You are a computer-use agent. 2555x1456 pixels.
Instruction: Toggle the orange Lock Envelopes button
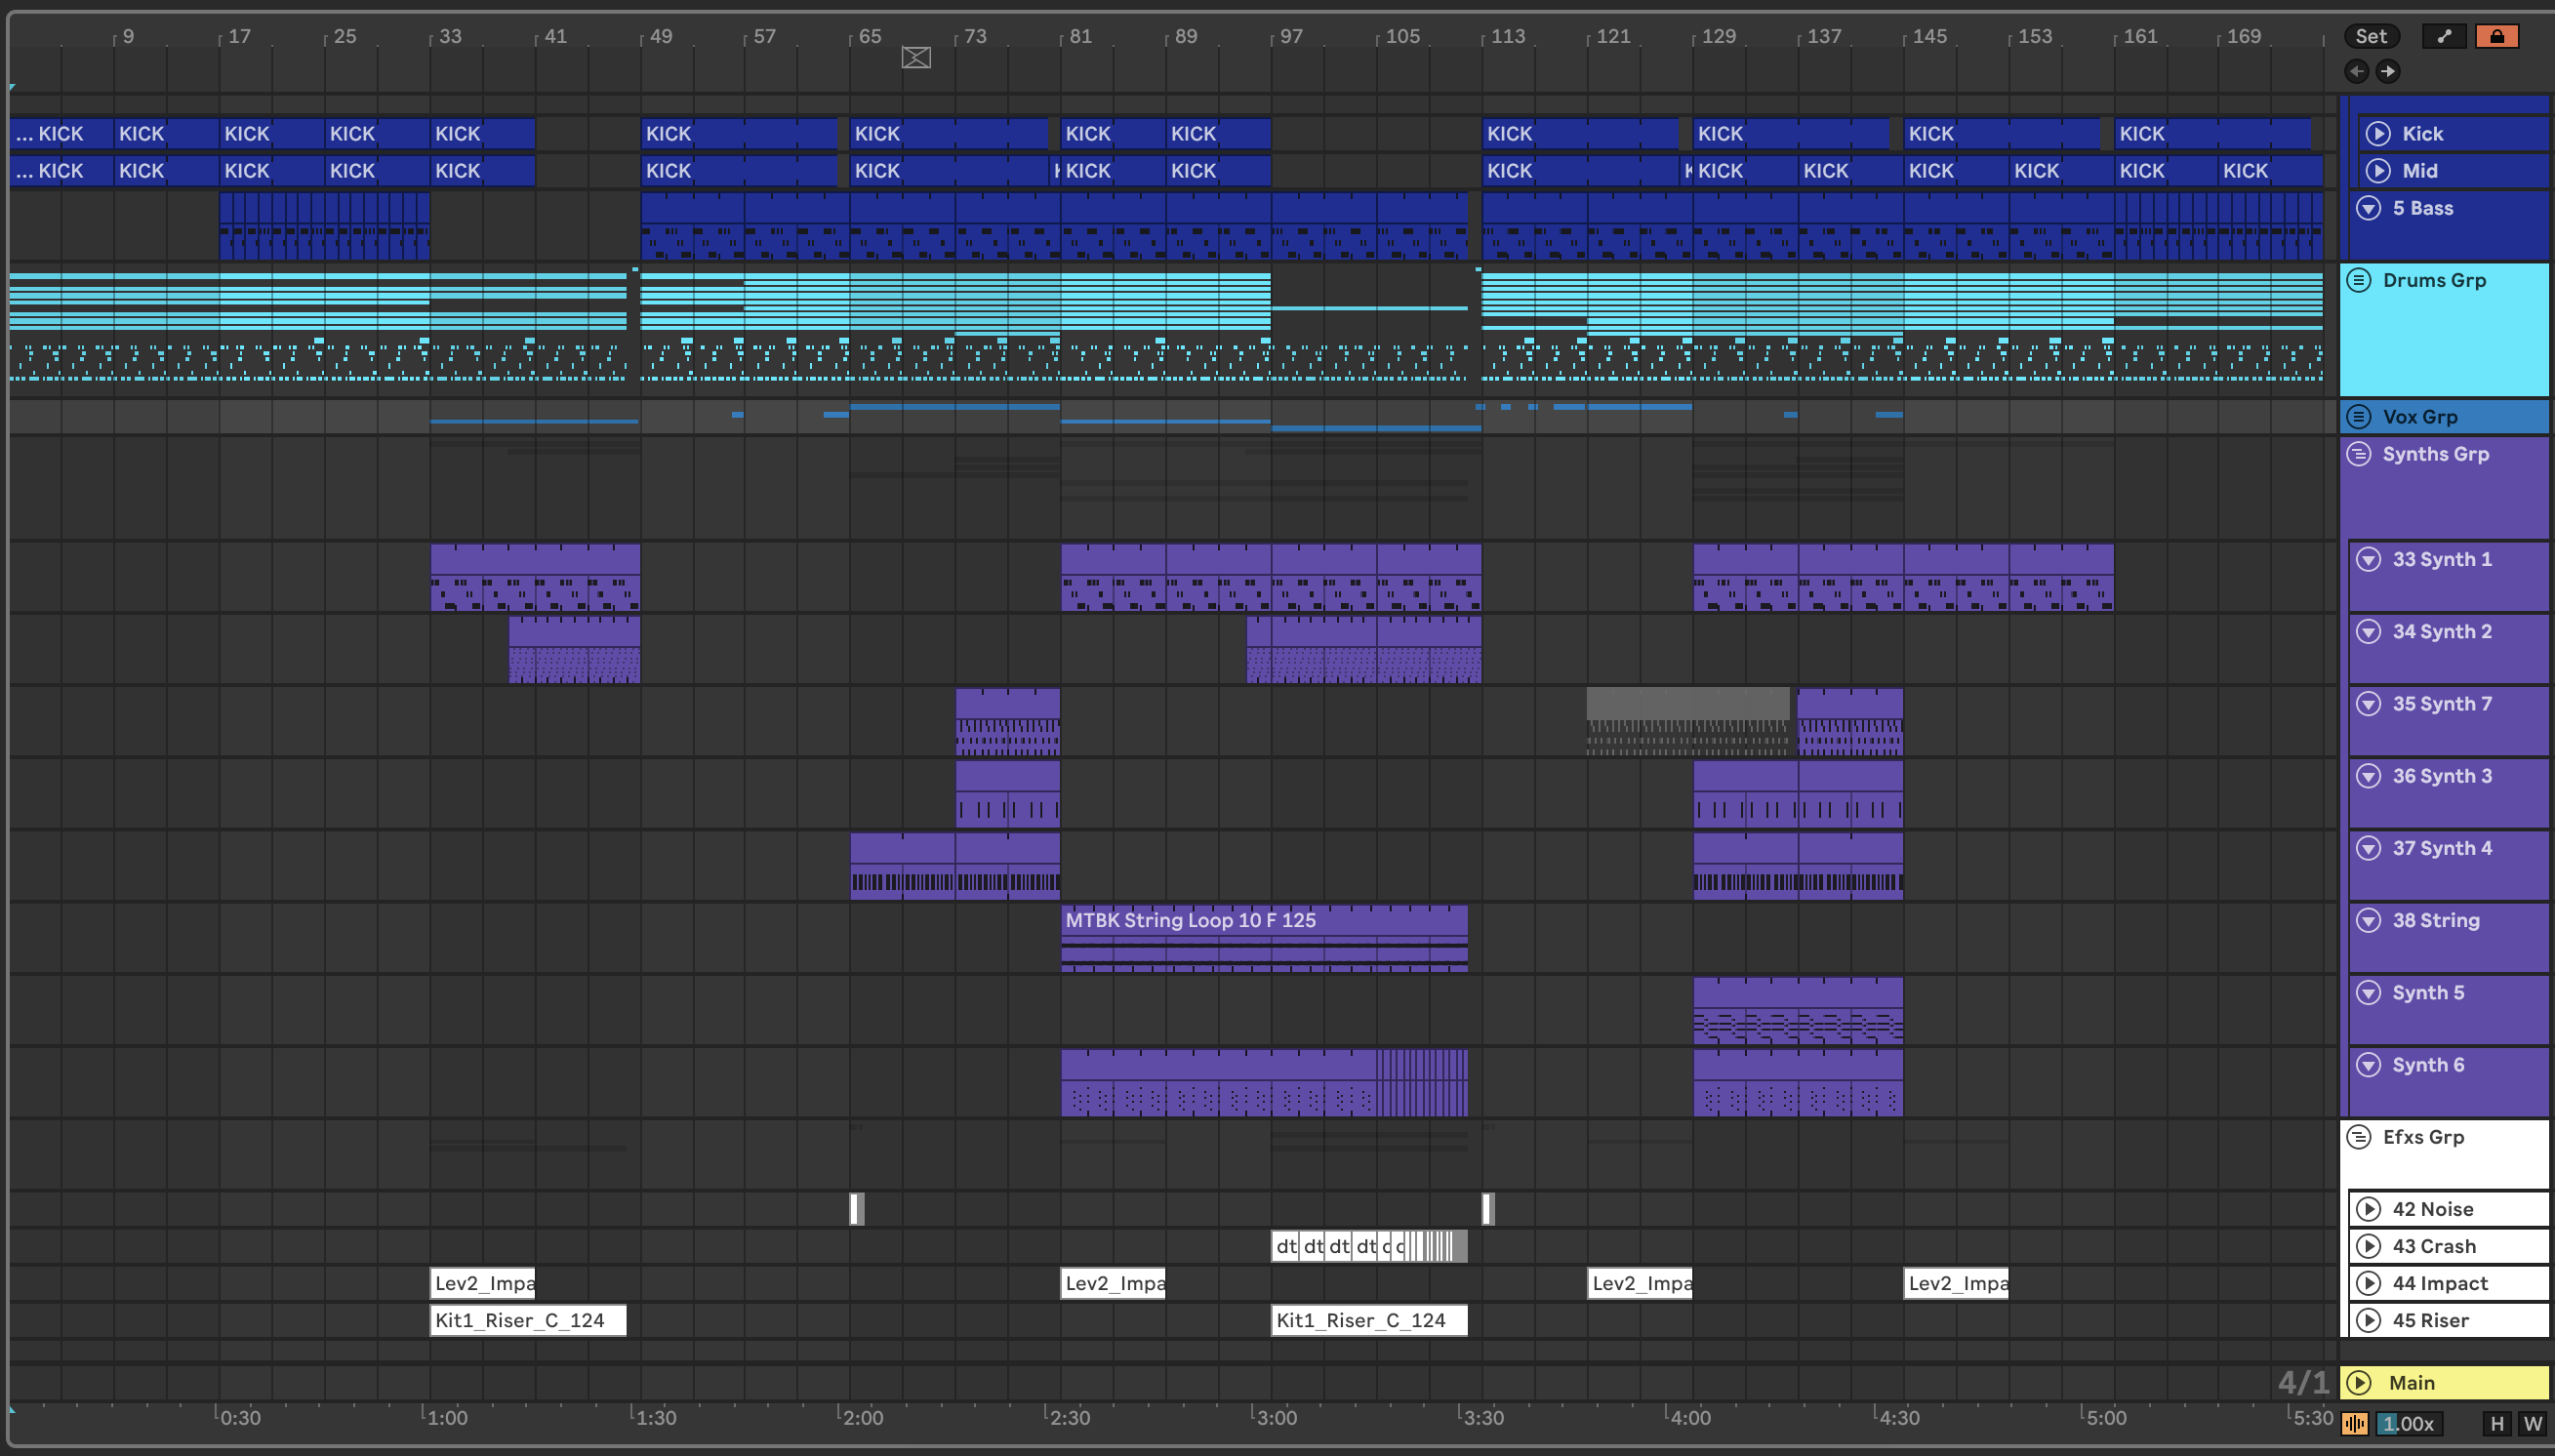[2496, 36]
